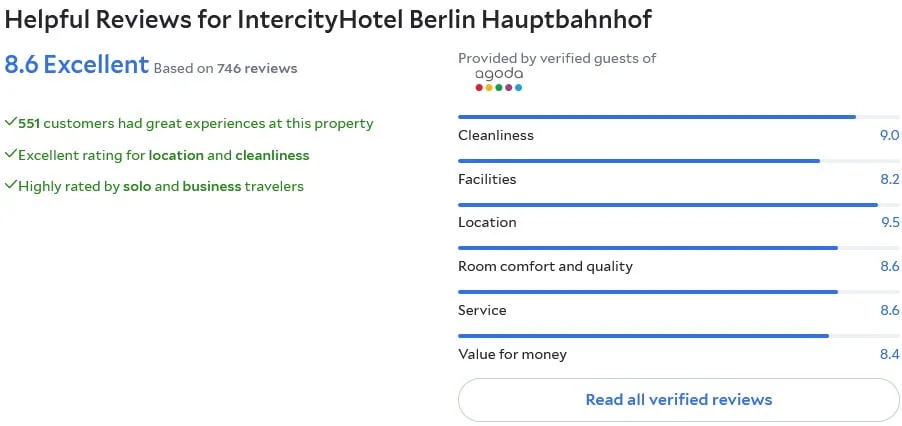The width and height of the screenshot is (902, 426).
Task: Select the Facilities 8.2 score
Action: coord(889,179)
